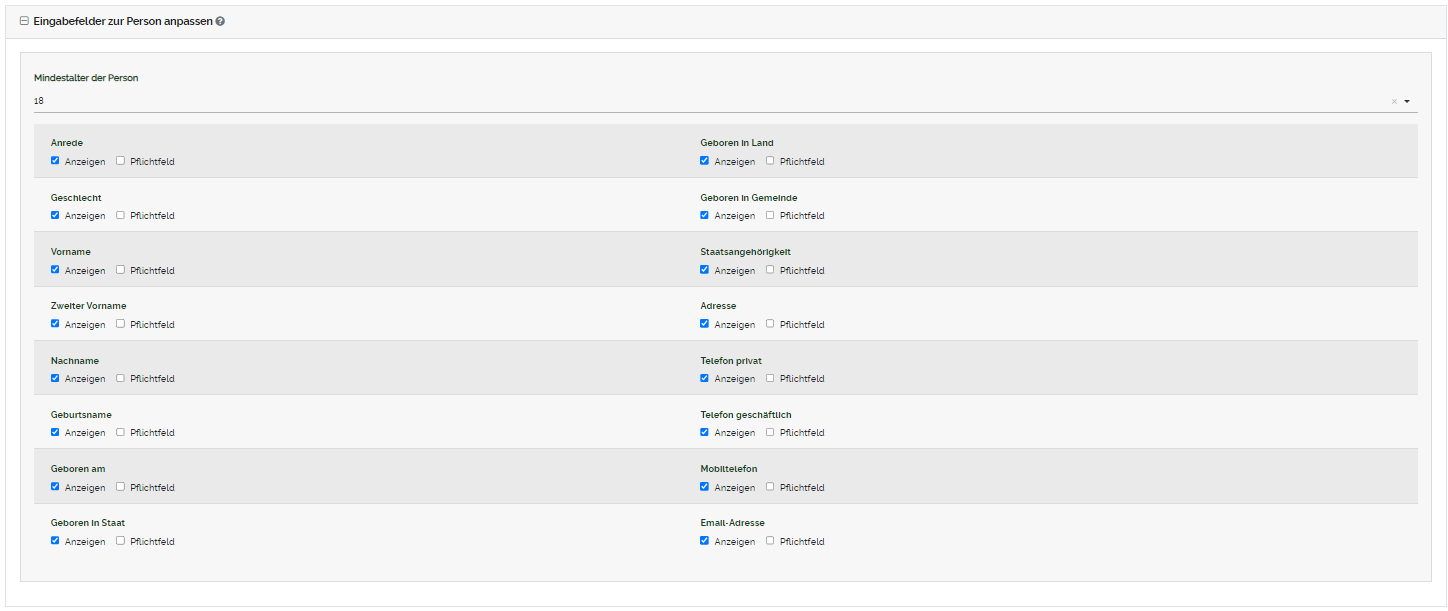Screen dimensions: 1448x611
Task: Uncheck Anzeigen for Geboren in Staat
Action: (55, 541)
